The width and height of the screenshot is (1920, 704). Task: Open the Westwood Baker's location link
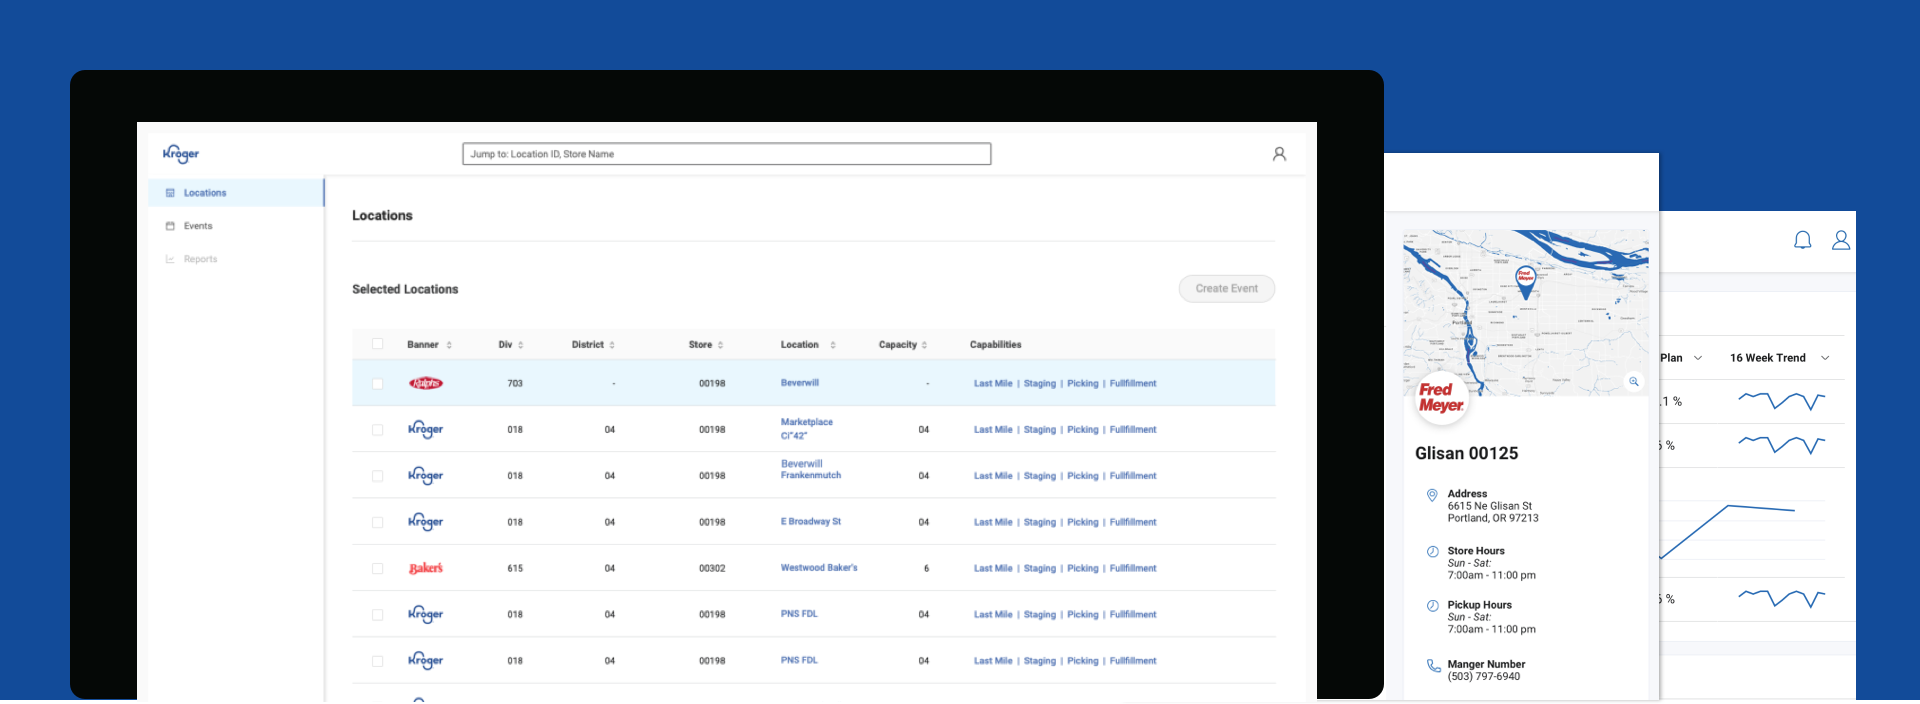tap(818, 568)
